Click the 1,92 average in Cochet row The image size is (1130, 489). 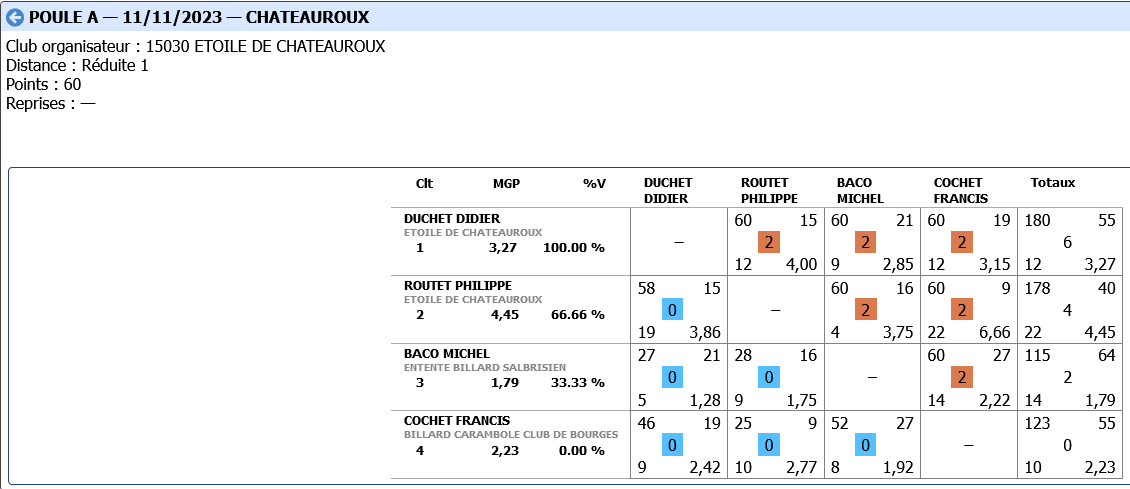click(x=898, y=467)
